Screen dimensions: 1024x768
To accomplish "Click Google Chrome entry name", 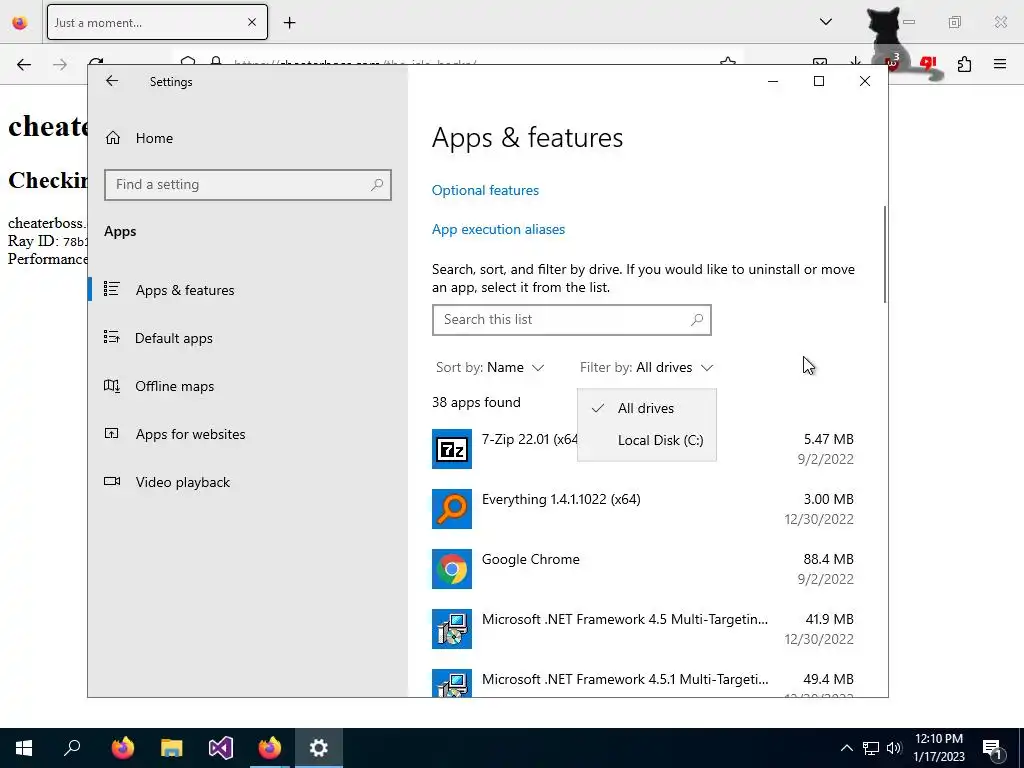I will click(530, 560).
